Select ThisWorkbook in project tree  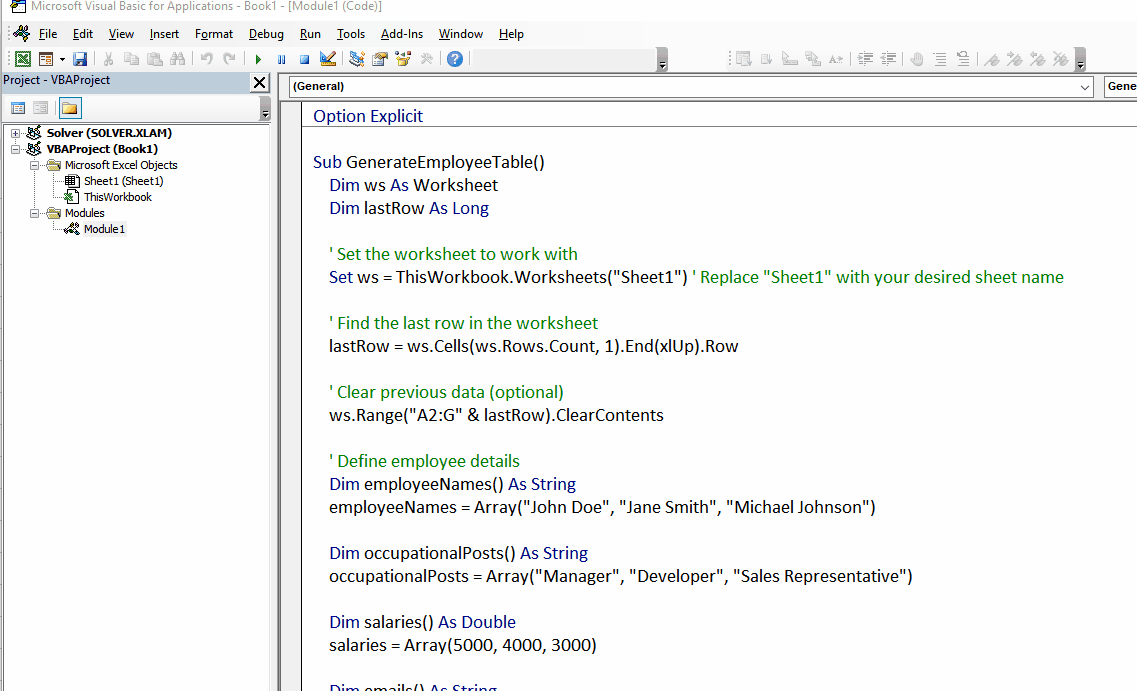tap(117, 197)
